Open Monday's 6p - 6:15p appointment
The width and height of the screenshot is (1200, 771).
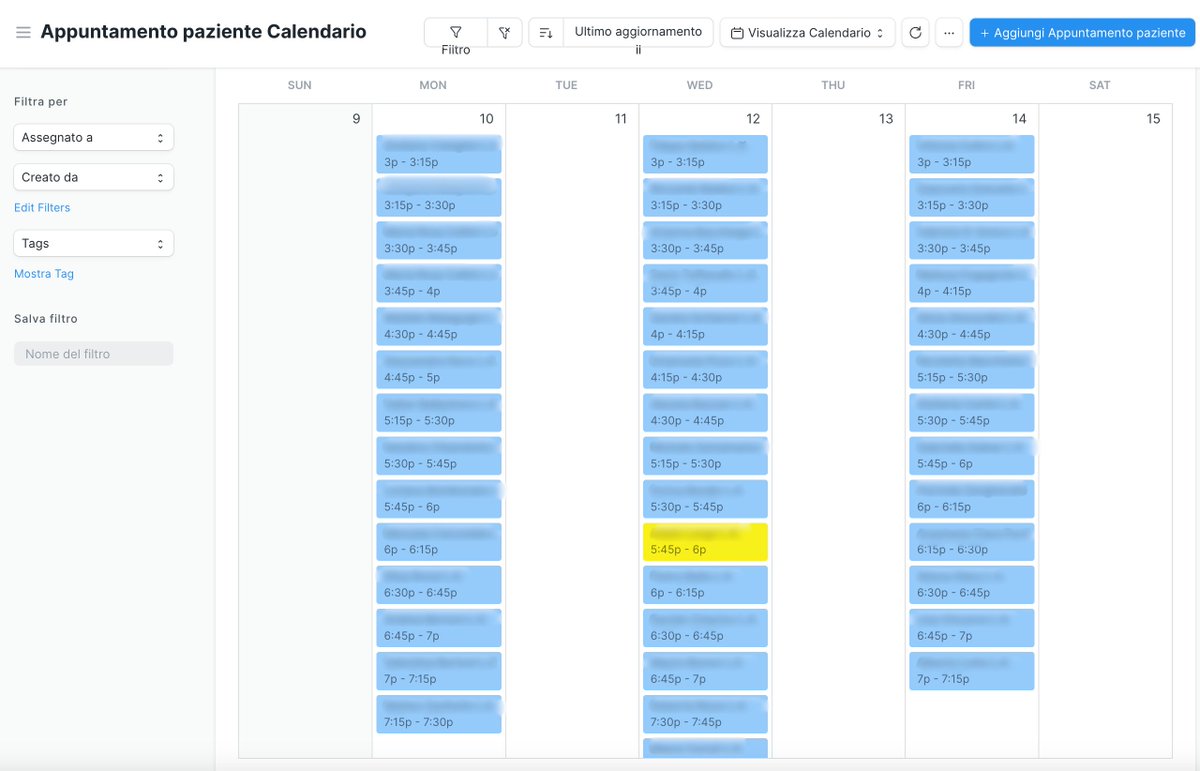439,542
